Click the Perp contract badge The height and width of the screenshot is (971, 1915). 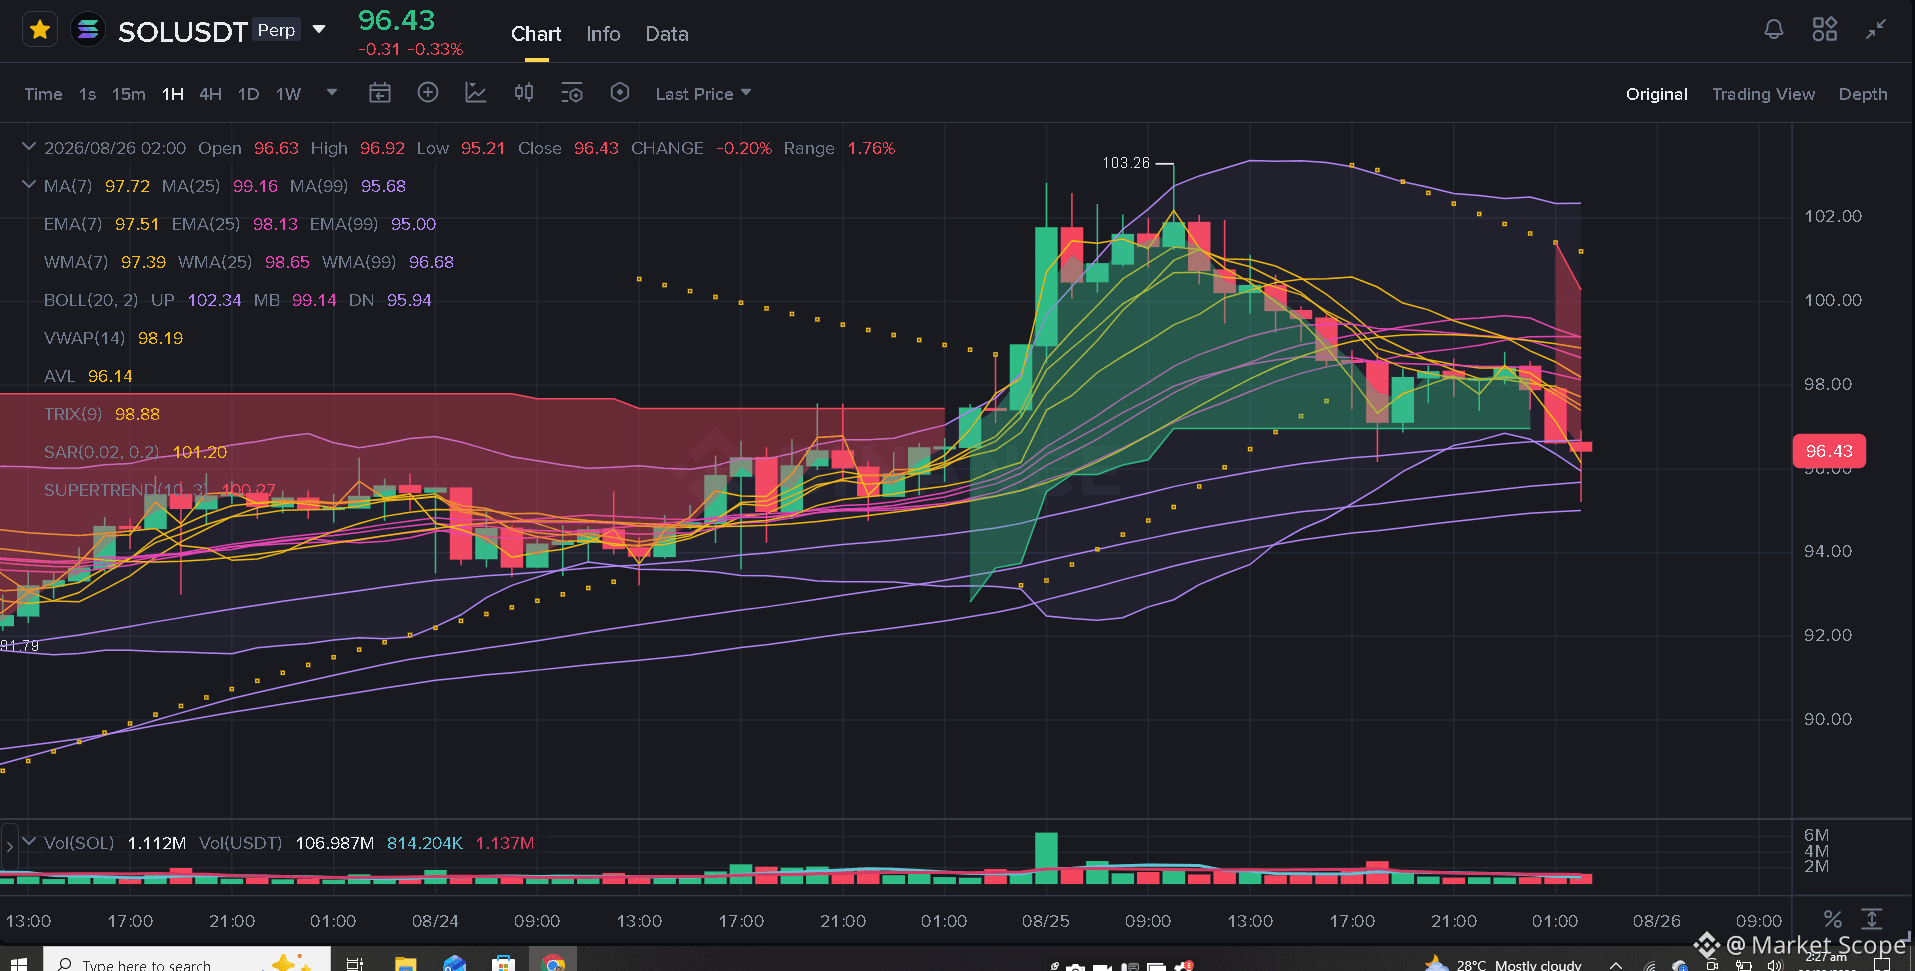pos(276,30)
